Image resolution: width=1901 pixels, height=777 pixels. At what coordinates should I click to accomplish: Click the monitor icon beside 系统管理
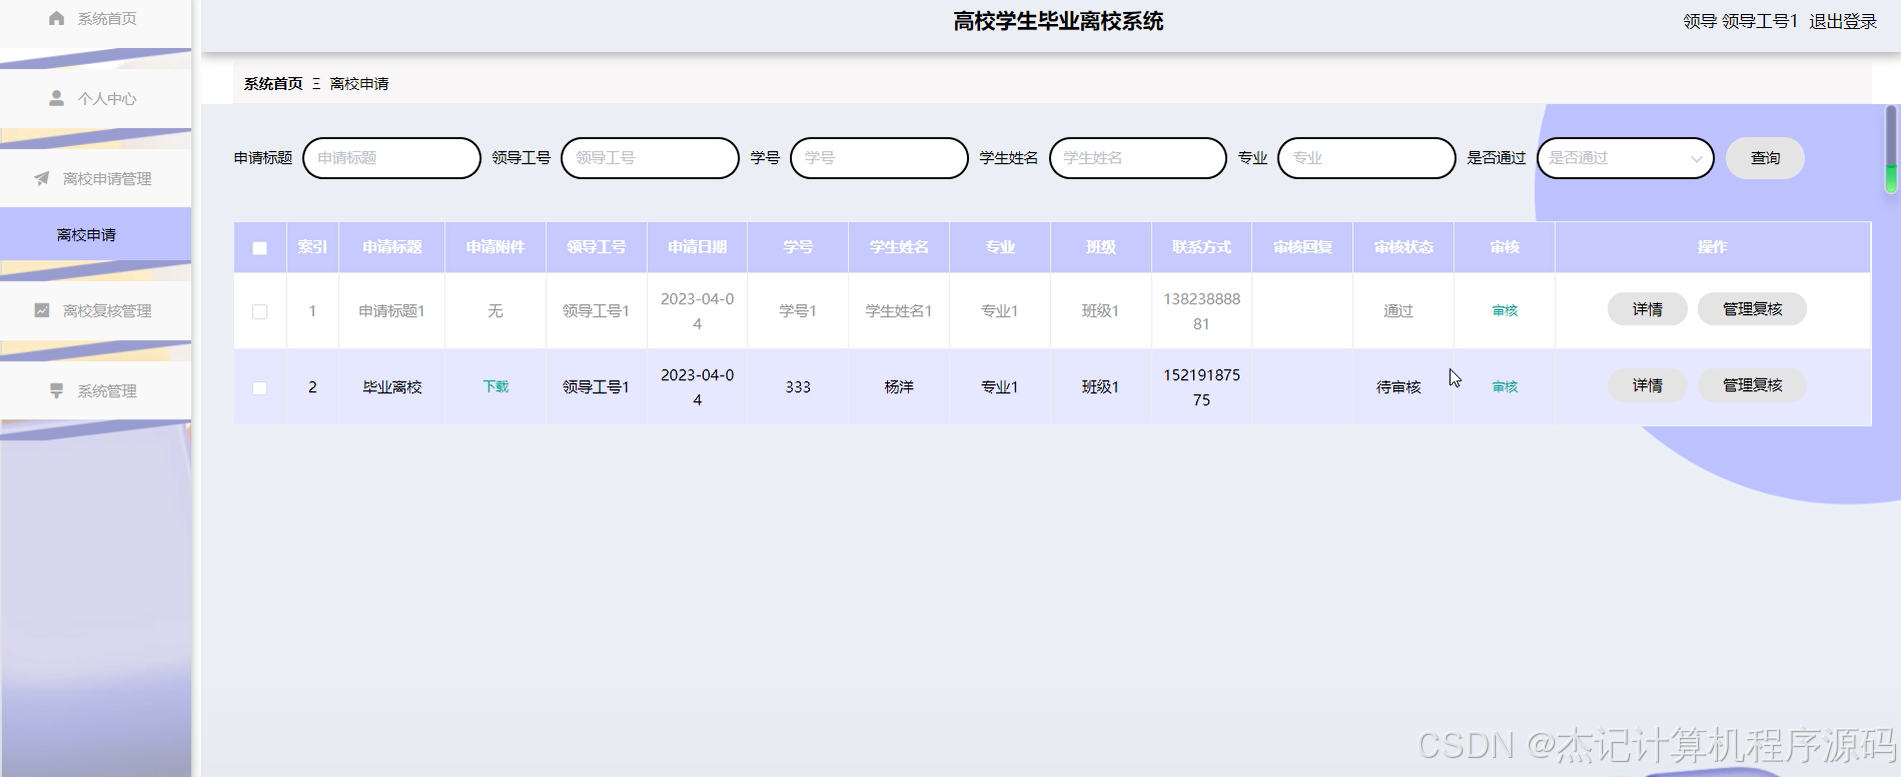(x=57, y=390)
